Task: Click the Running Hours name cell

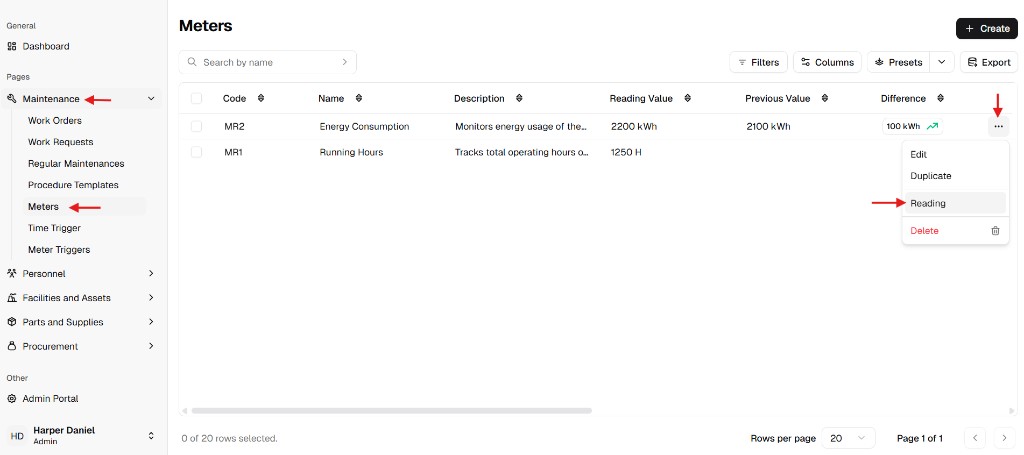Action: click(351, 152)
